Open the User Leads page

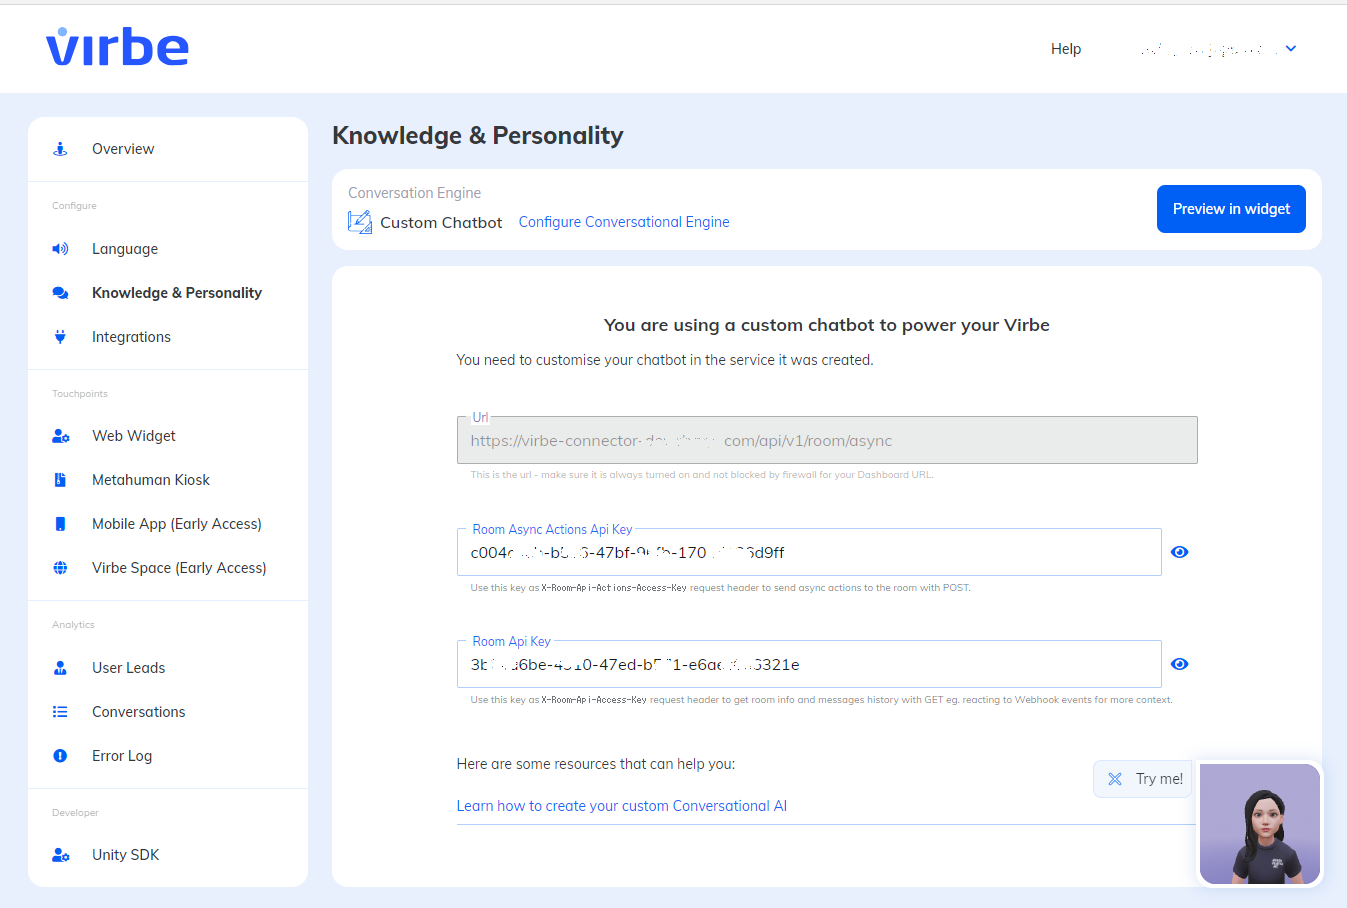pyautogui.click(x=126, y=667)
